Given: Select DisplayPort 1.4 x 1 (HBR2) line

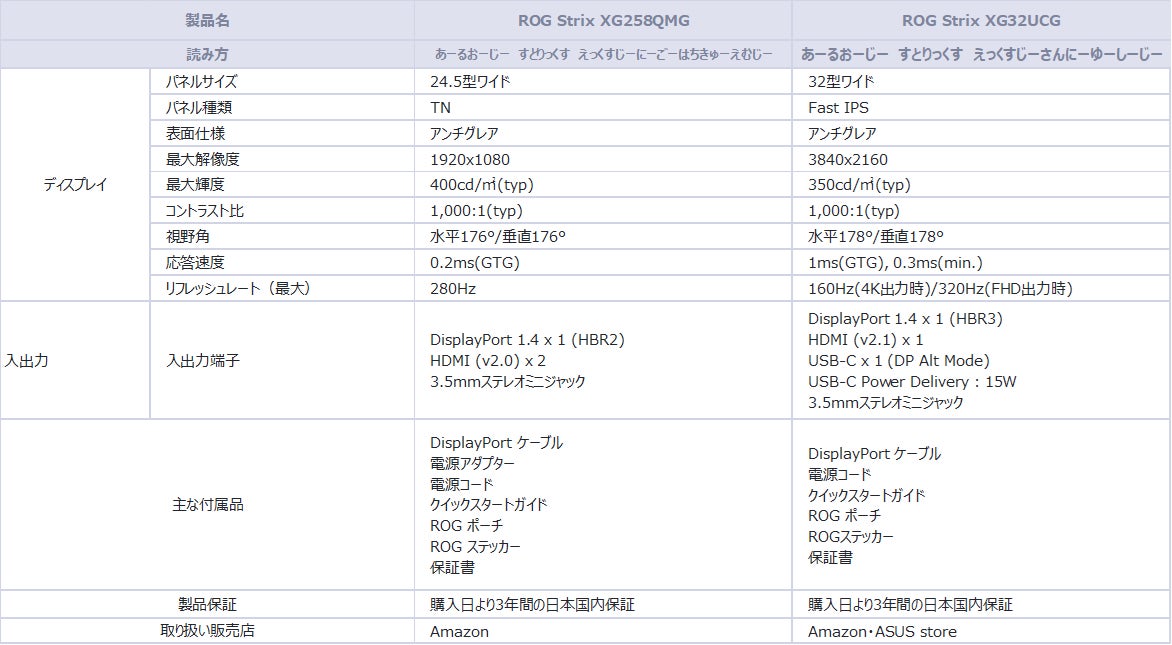Looking at the screenshot, I should tap(527, 339).
